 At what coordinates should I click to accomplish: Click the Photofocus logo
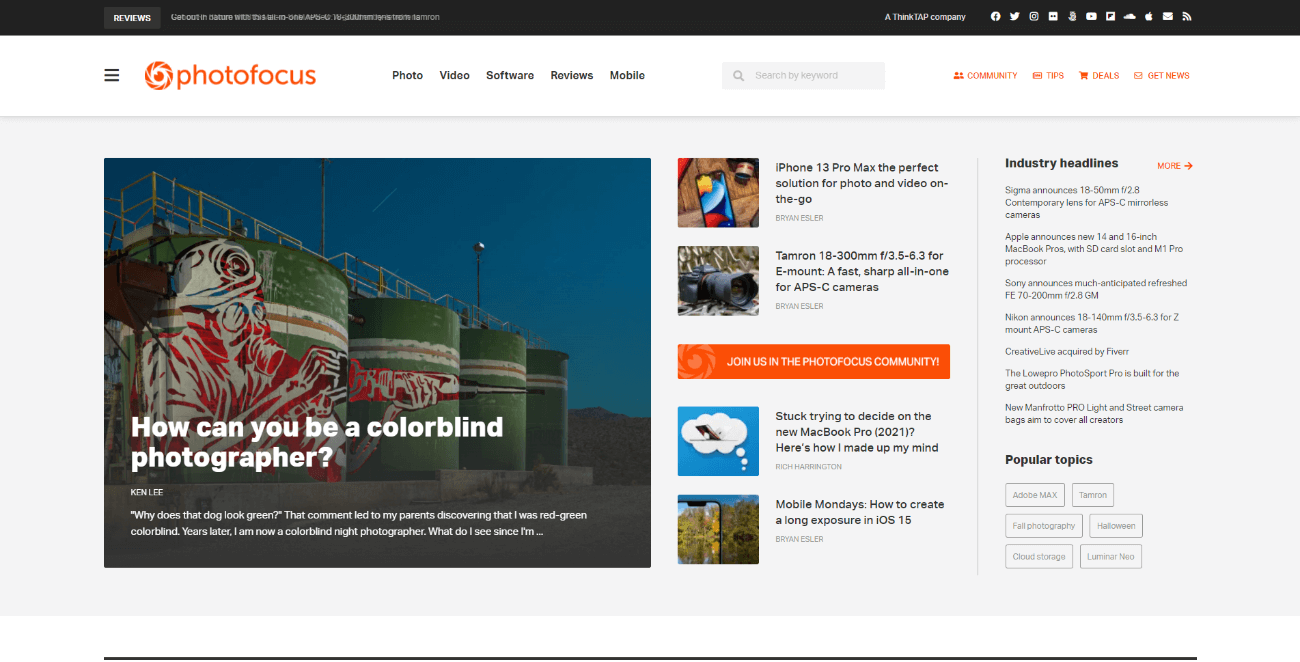[230, 76]
